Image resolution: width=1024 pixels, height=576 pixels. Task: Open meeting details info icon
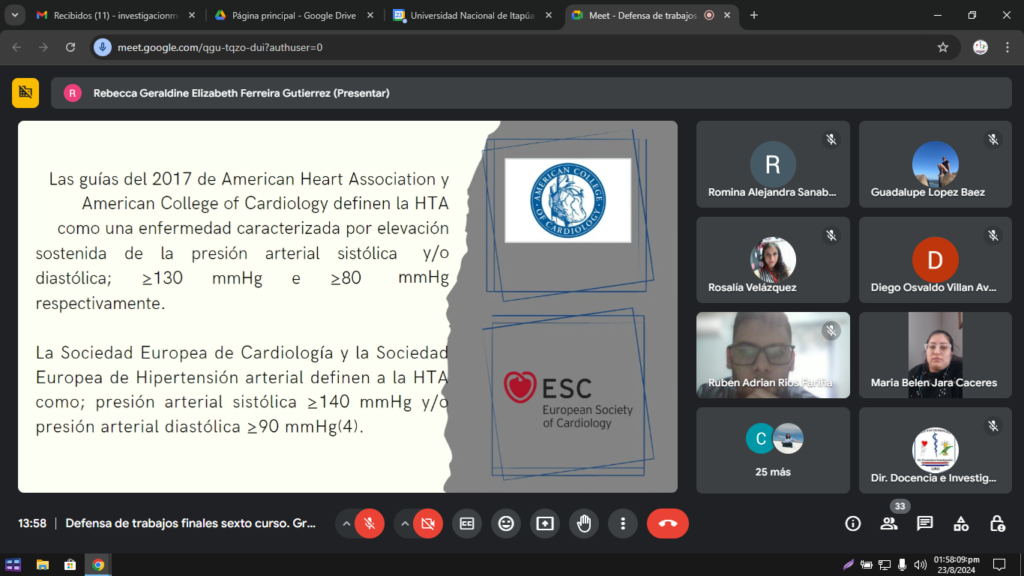853,523
